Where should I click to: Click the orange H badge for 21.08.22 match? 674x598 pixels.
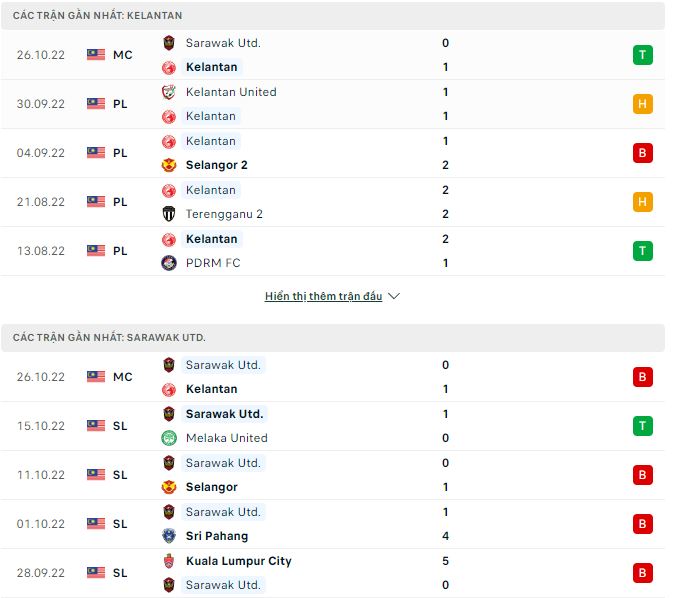643,202
